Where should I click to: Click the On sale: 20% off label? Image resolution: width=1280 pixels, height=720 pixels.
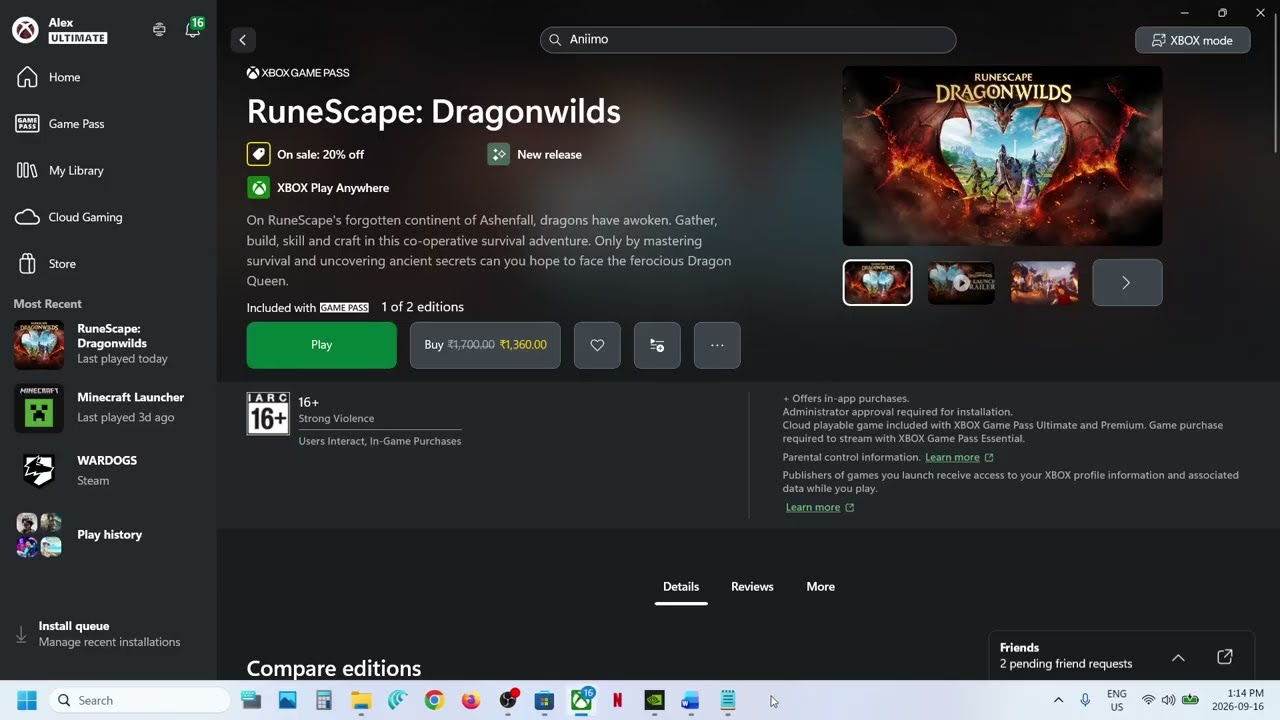pos(320,155)
